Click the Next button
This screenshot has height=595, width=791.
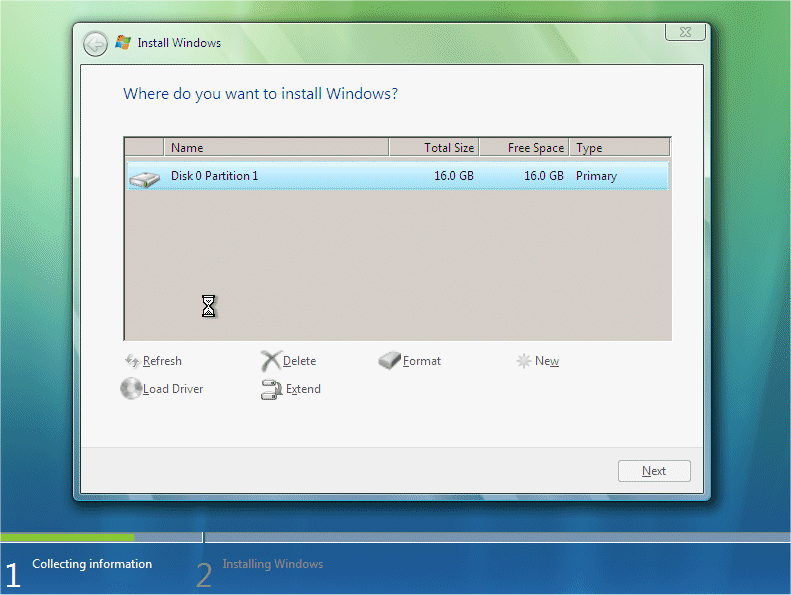pos(654,471)
